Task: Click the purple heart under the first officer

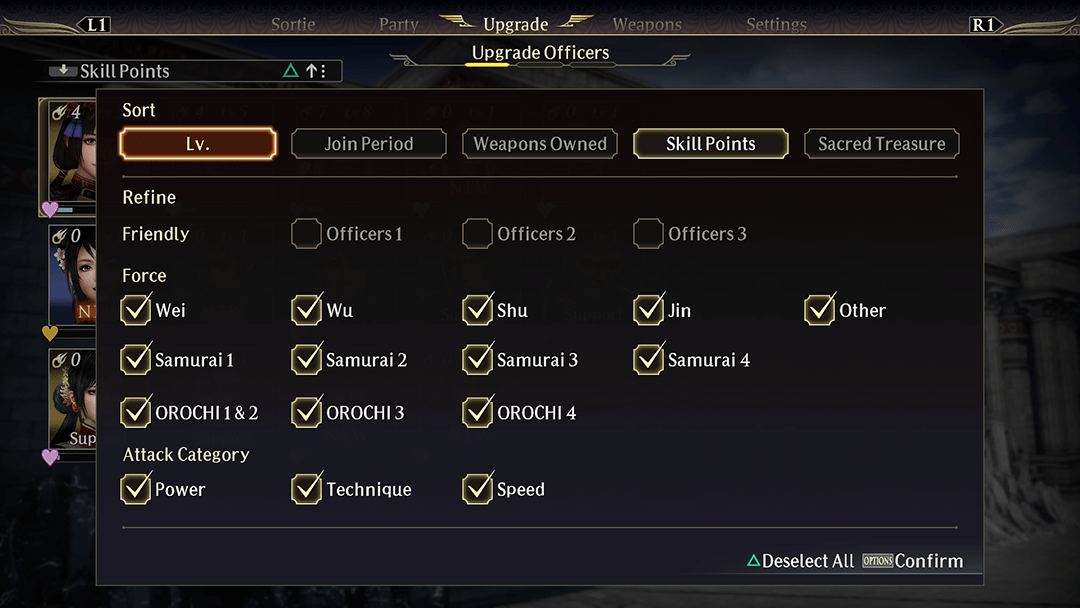Action: (x=50, y=209)
